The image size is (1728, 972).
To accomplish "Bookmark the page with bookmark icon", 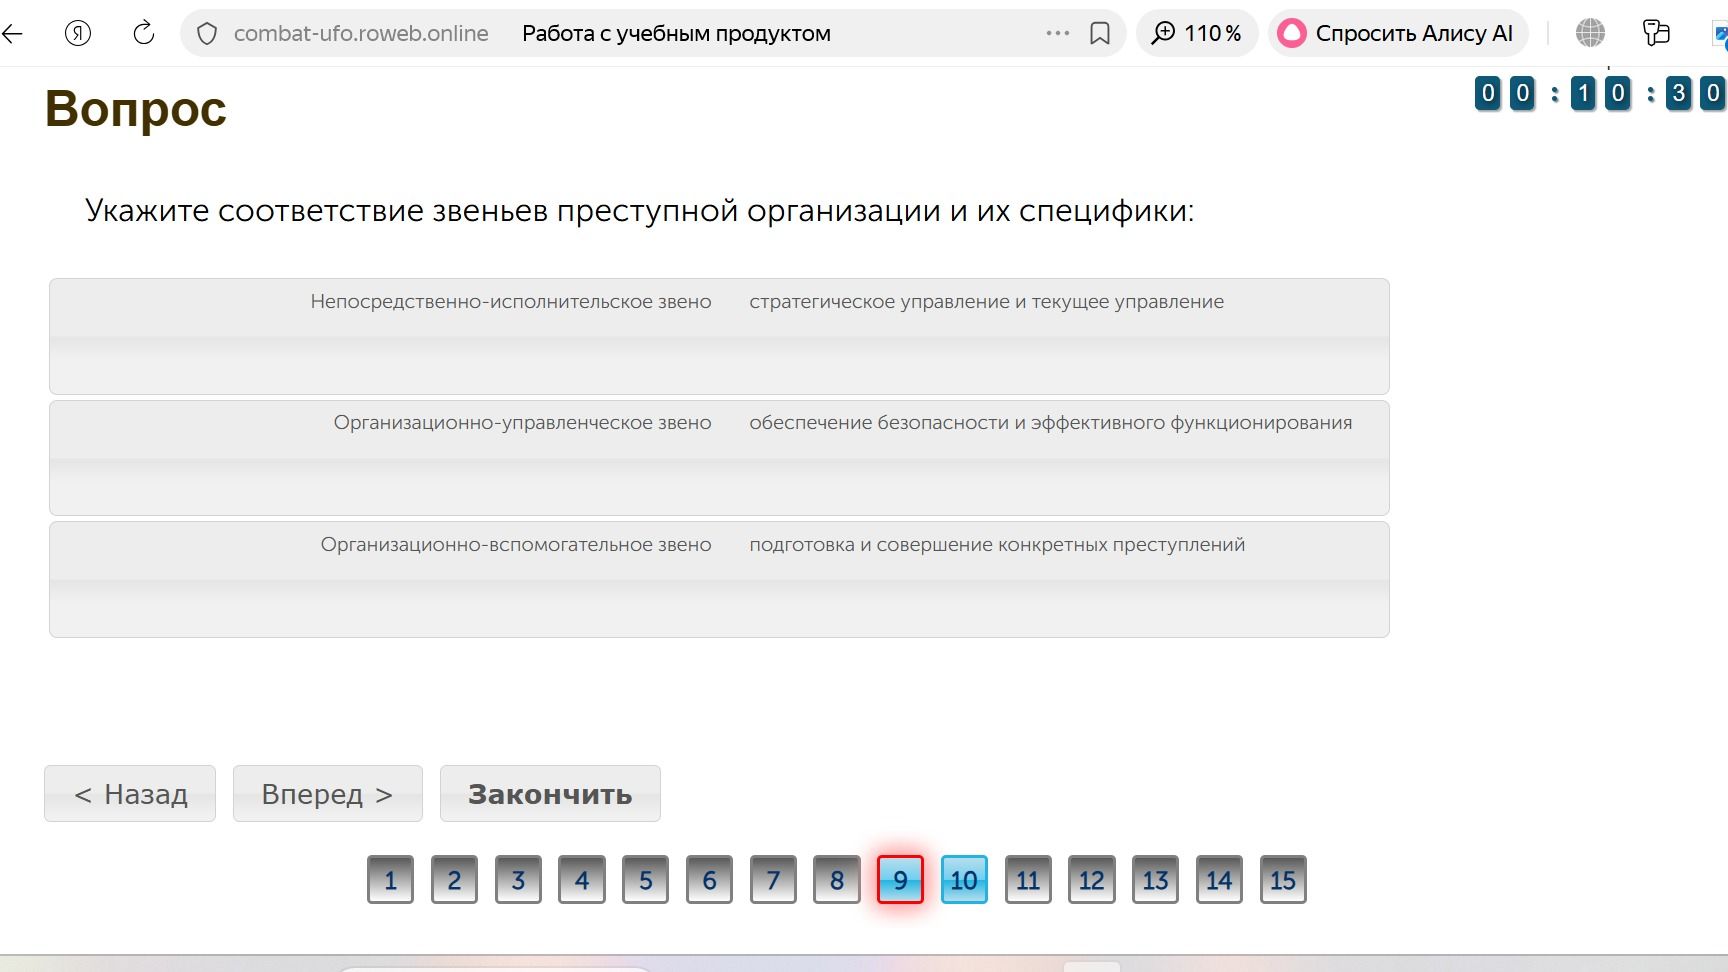I will point(1100,34).
